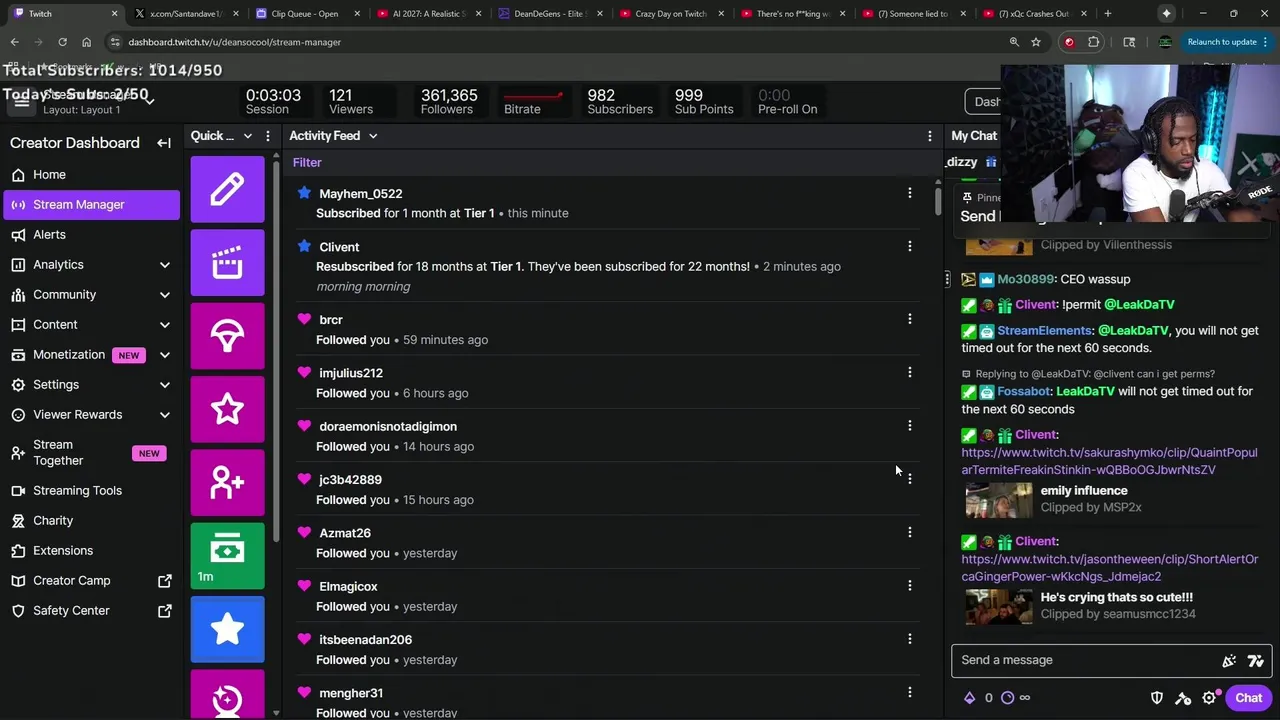Open Streaming Tools in sidebar
This screenshot has width=1280, height=720.
pos(91,490)
